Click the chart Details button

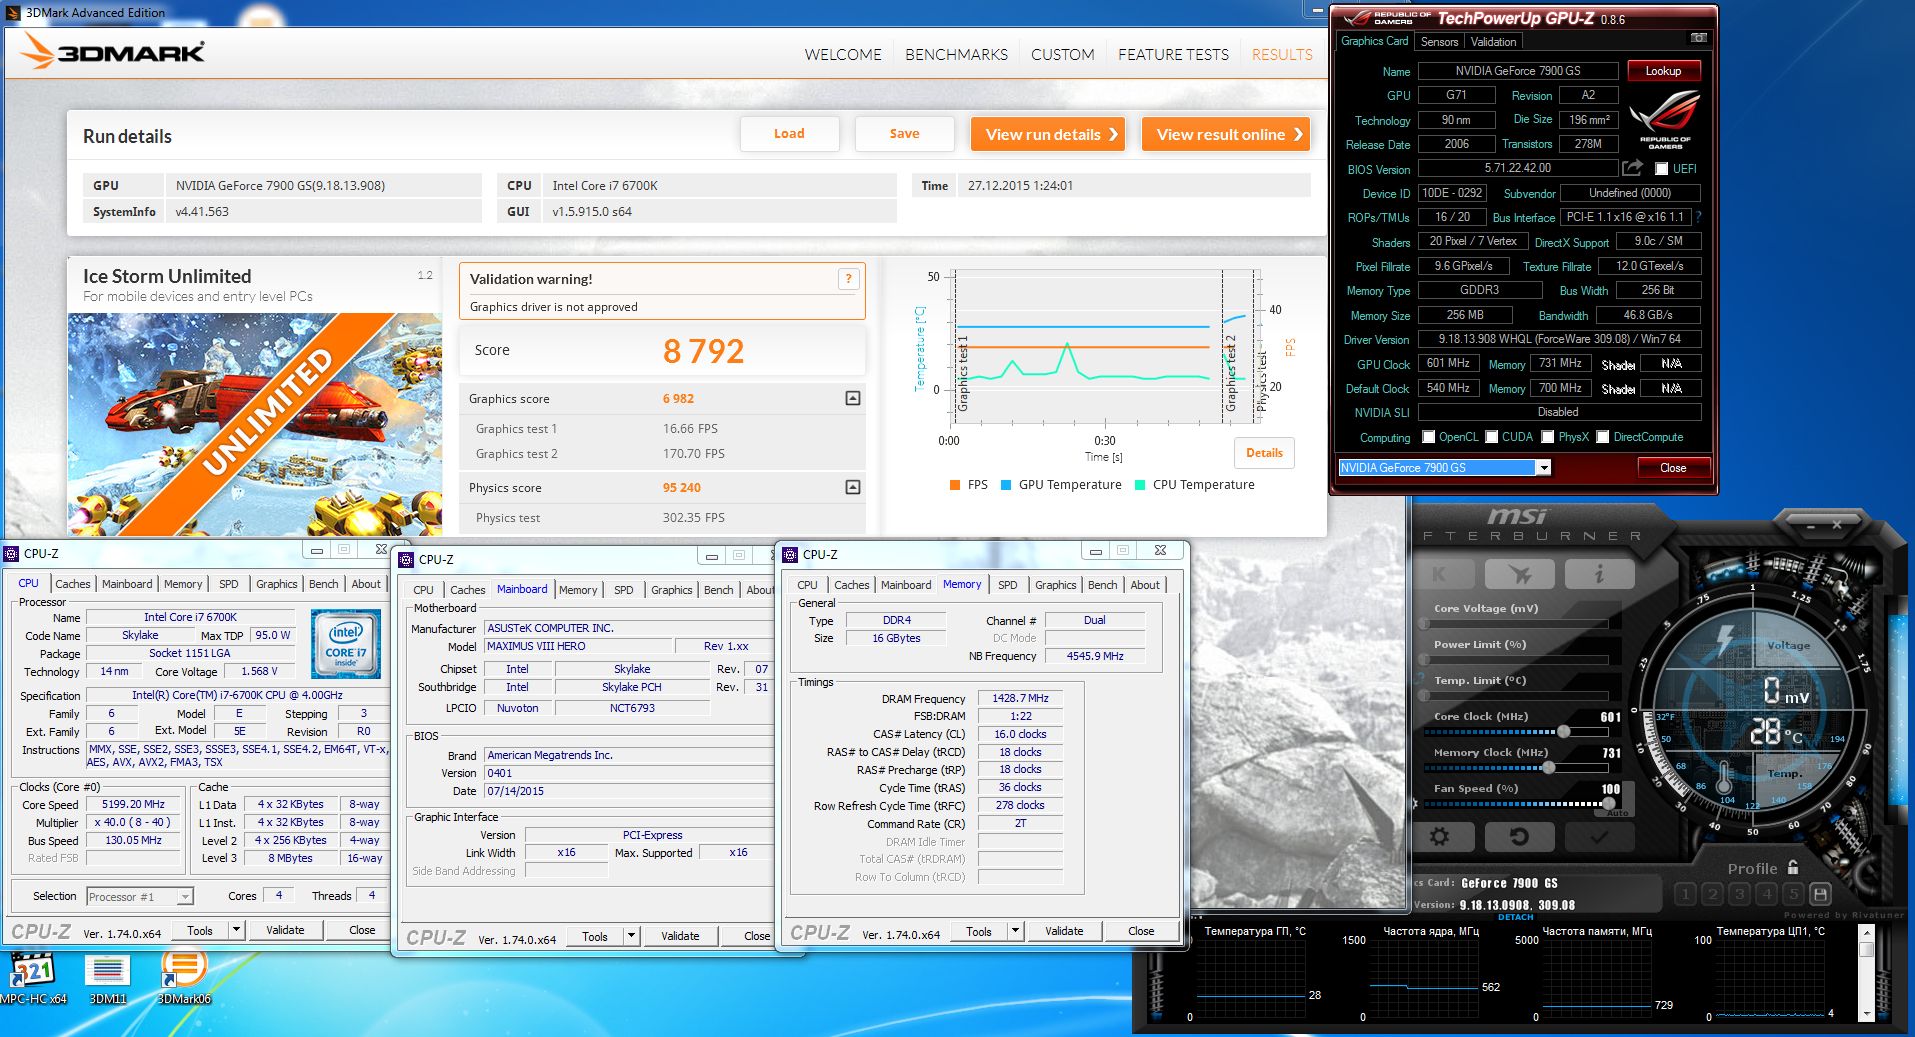click(1264, 453)
